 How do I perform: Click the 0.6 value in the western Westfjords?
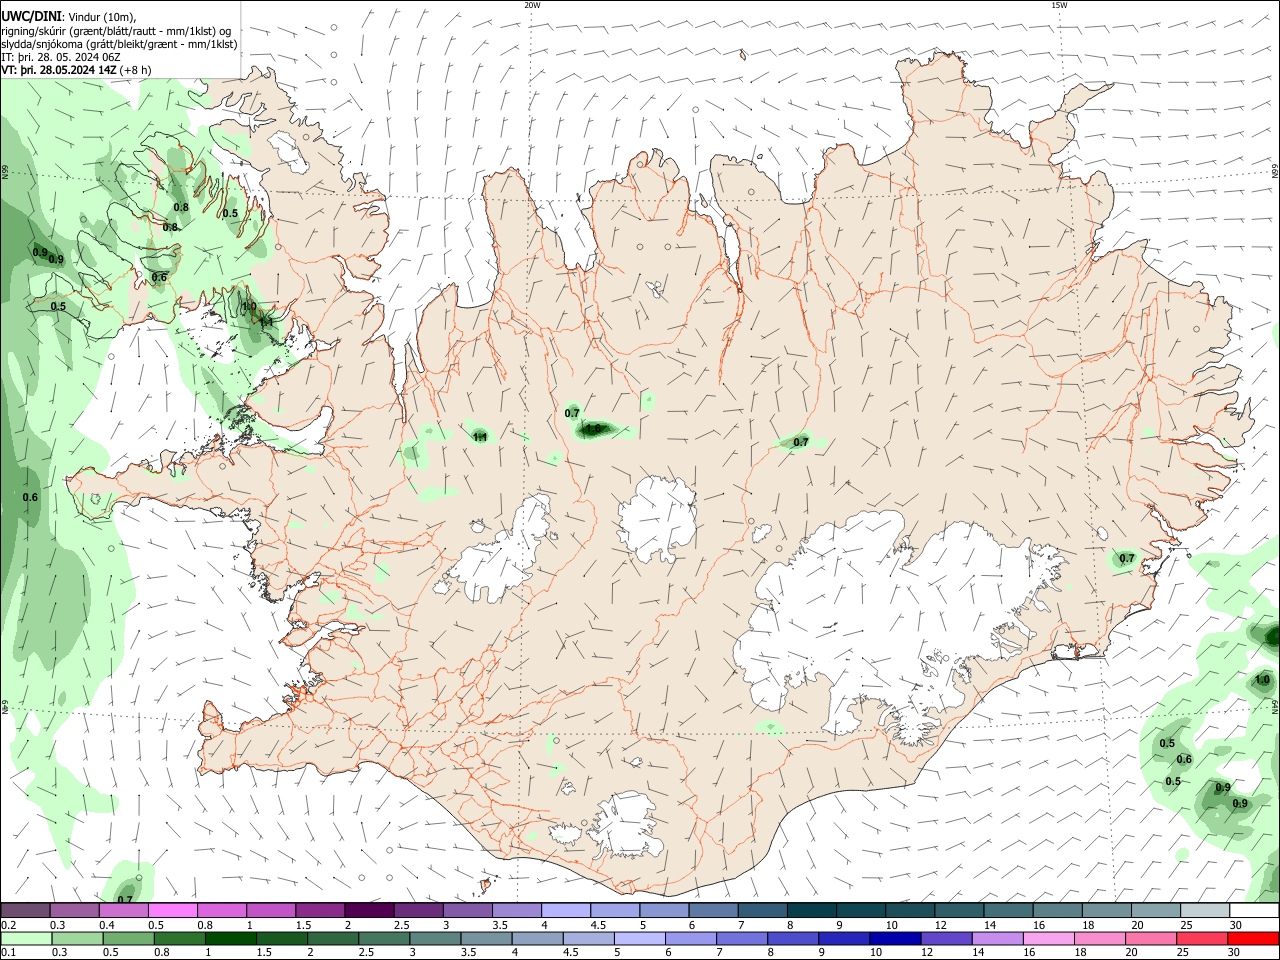pos(159,277)
